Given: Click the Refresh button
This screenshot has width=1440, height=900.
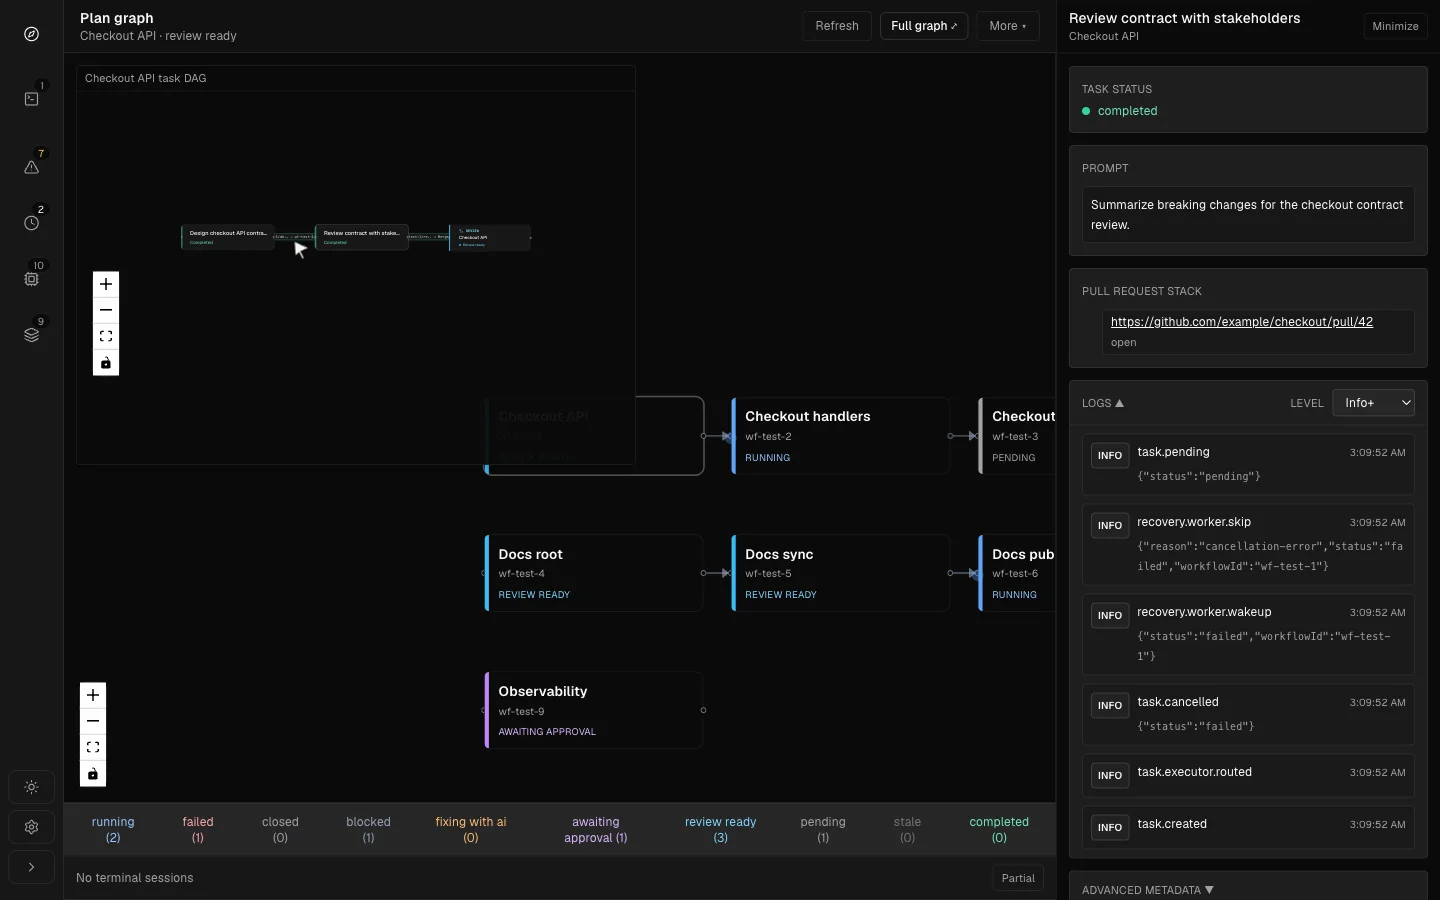Looking at the screenshot, I should point(837,26).
